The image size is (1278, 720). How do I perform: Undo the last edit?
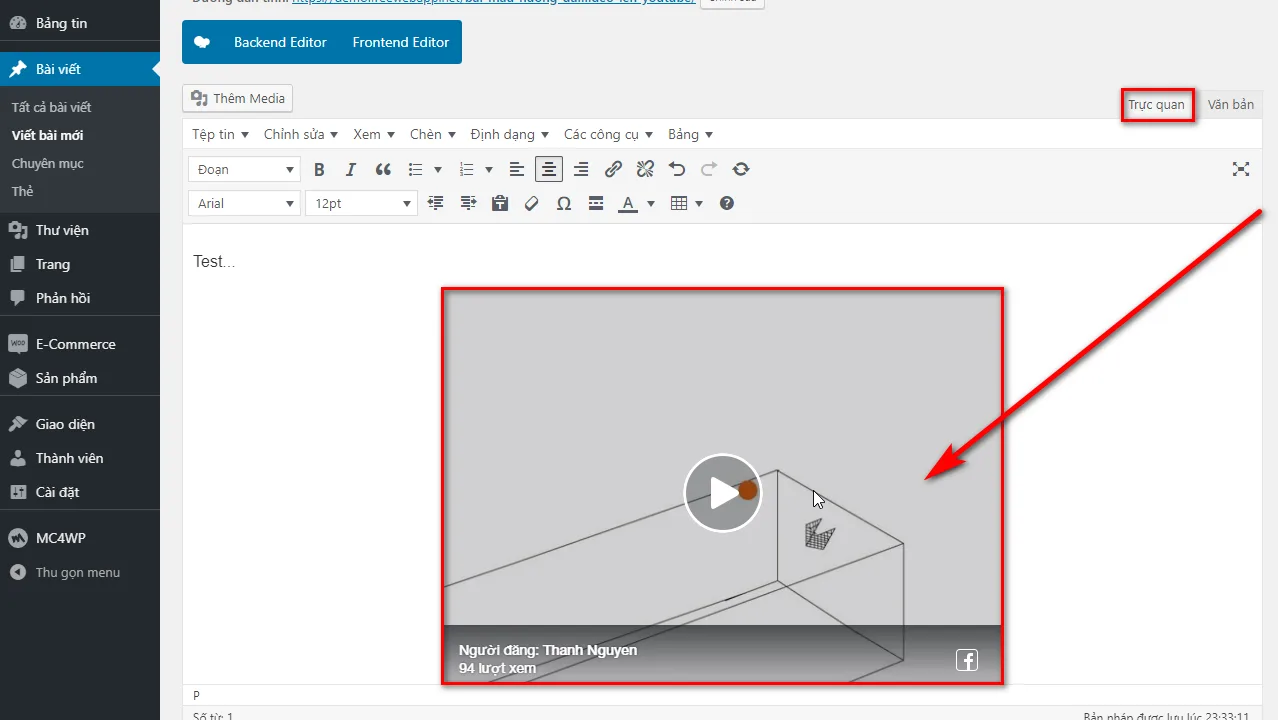click(x=677, y=170)
